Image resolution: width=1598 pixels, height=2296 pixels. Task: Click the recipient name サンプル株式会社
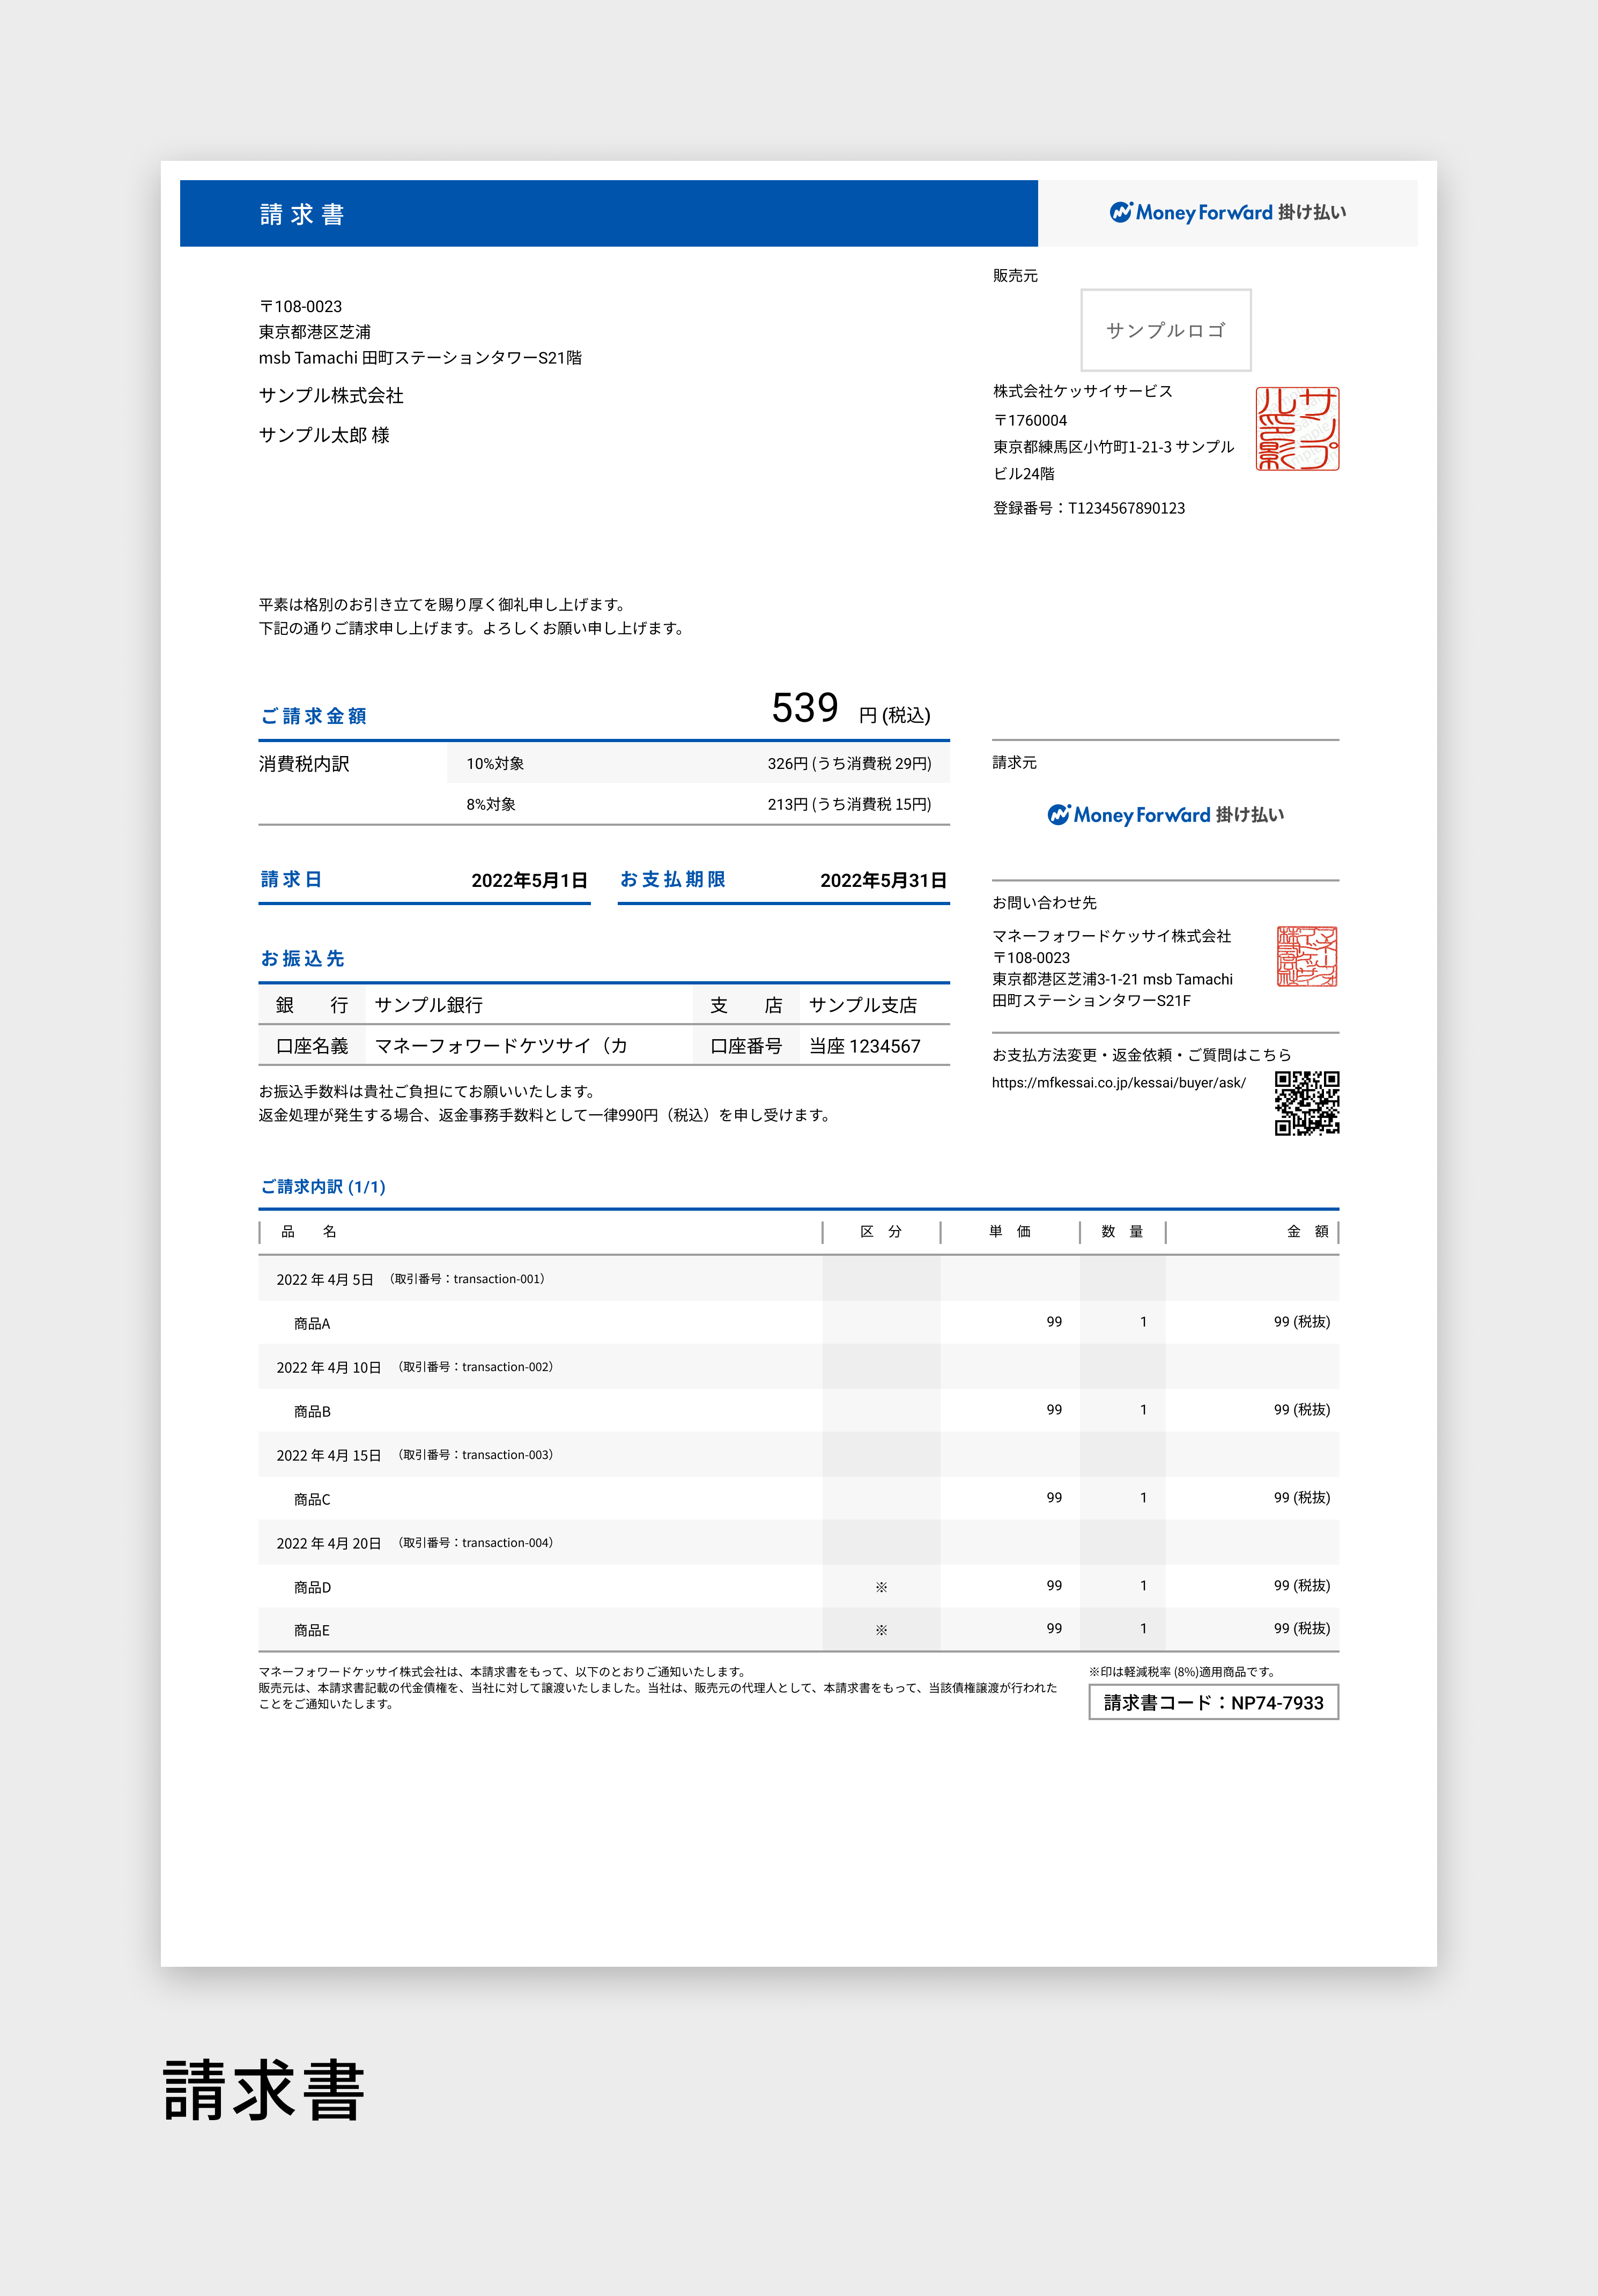(x=331, y=396)
